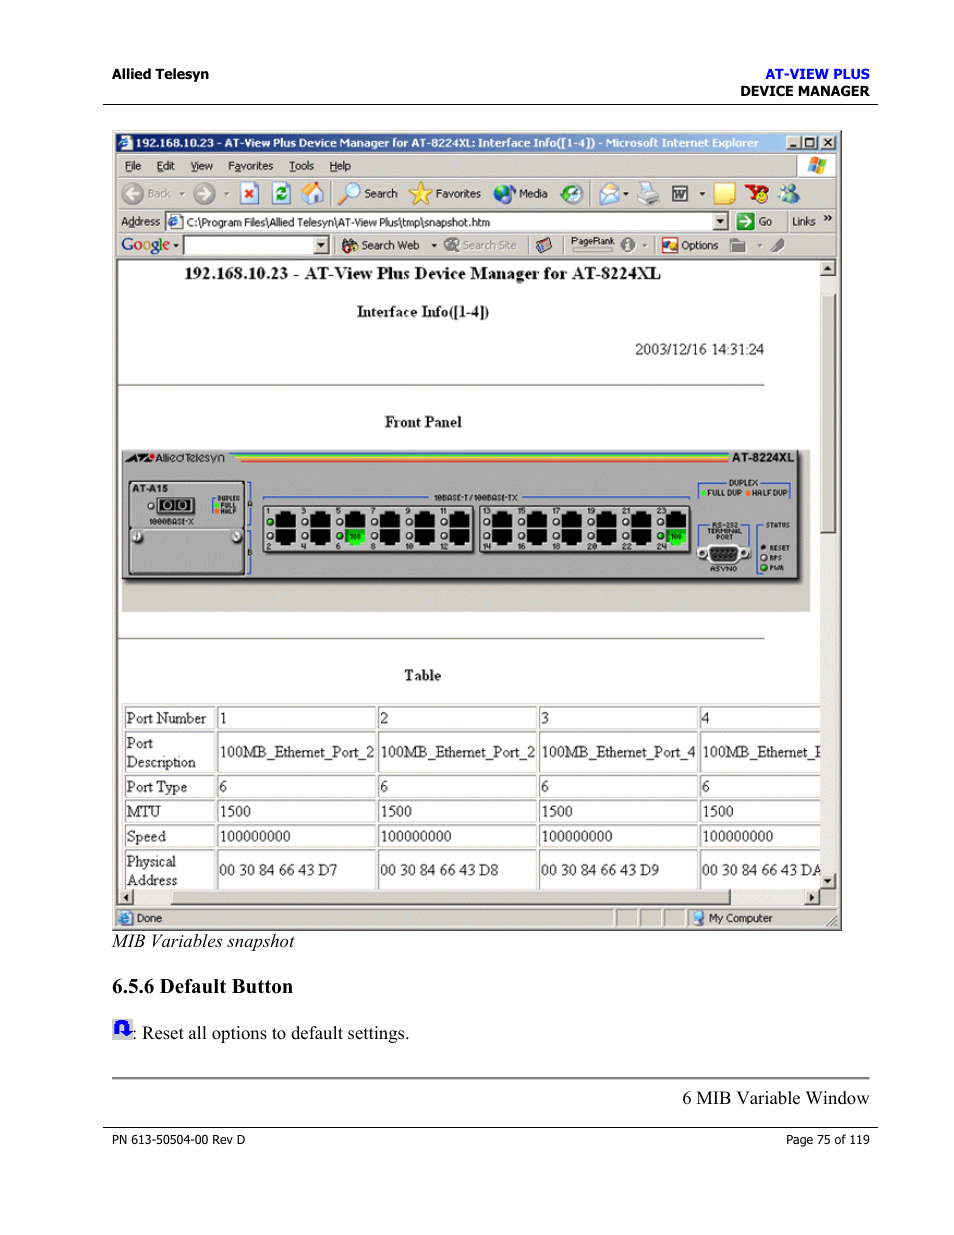954x1235 pixels.
Task: Click the Google Options button
Action: pyautogui.click(x=690, y=245)
